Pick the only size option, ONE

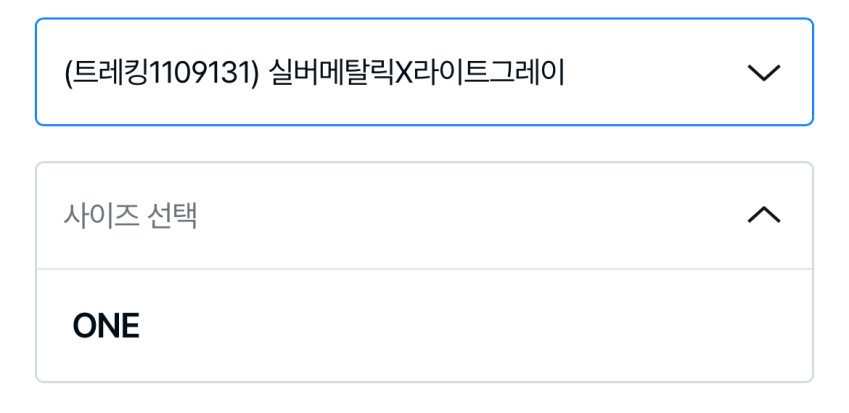click(x=106, y=326)
